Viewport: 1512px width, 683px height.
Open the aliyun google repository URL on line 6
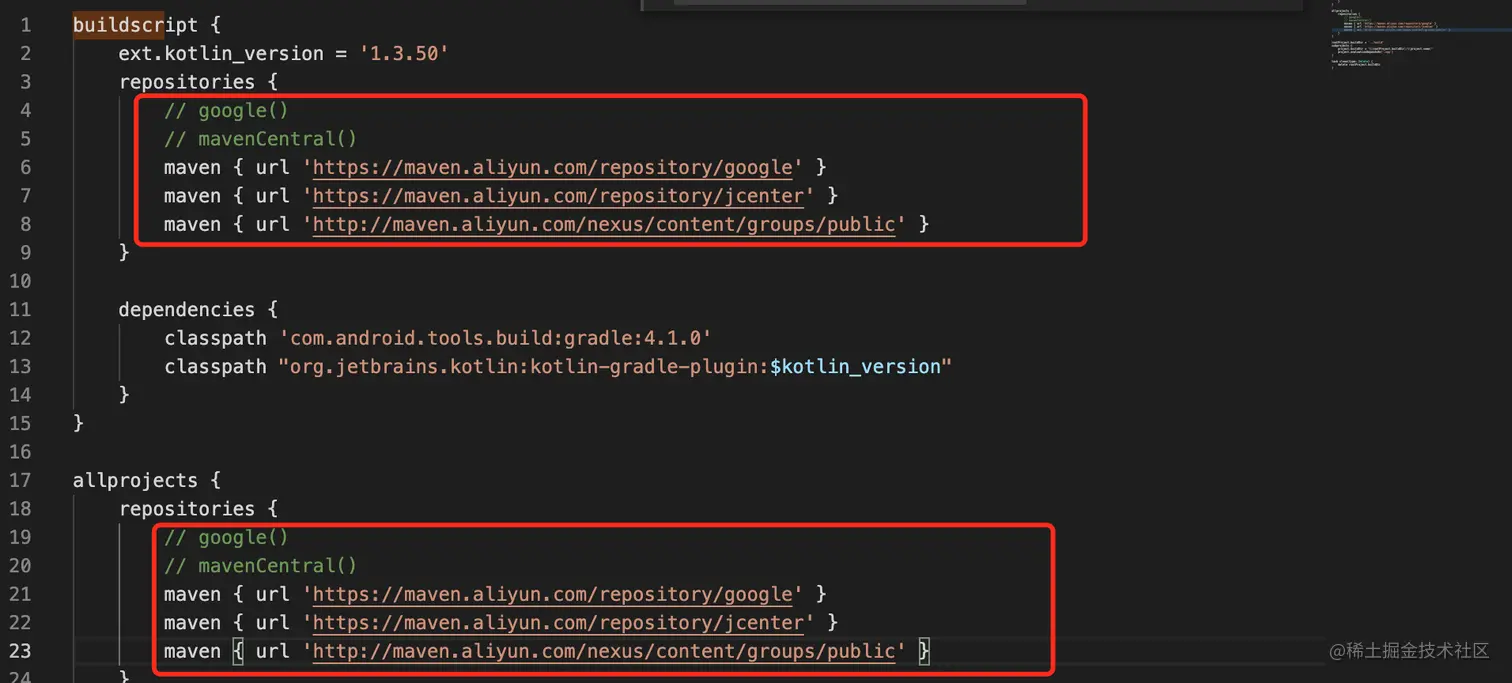[553, 167]
